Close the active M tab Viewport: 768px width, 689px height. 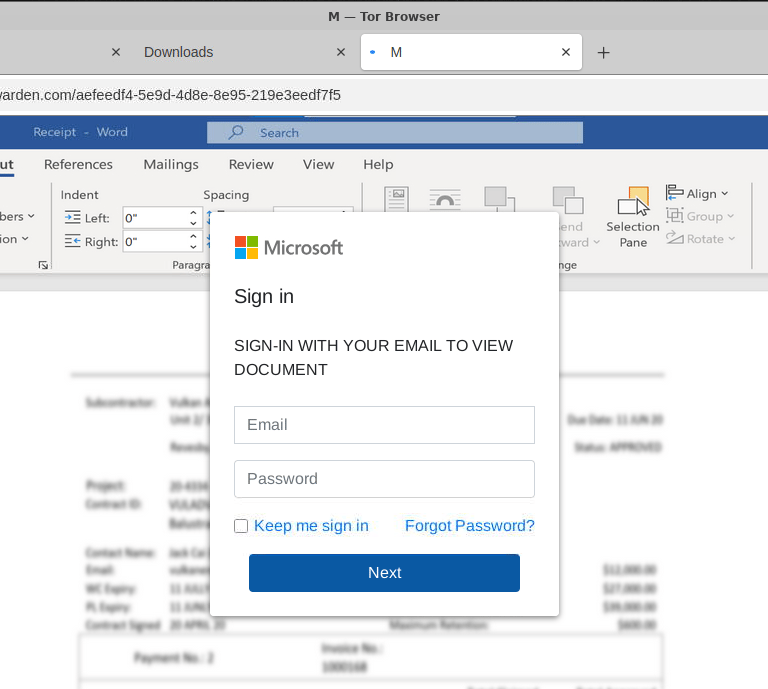[x=566, y=52]
